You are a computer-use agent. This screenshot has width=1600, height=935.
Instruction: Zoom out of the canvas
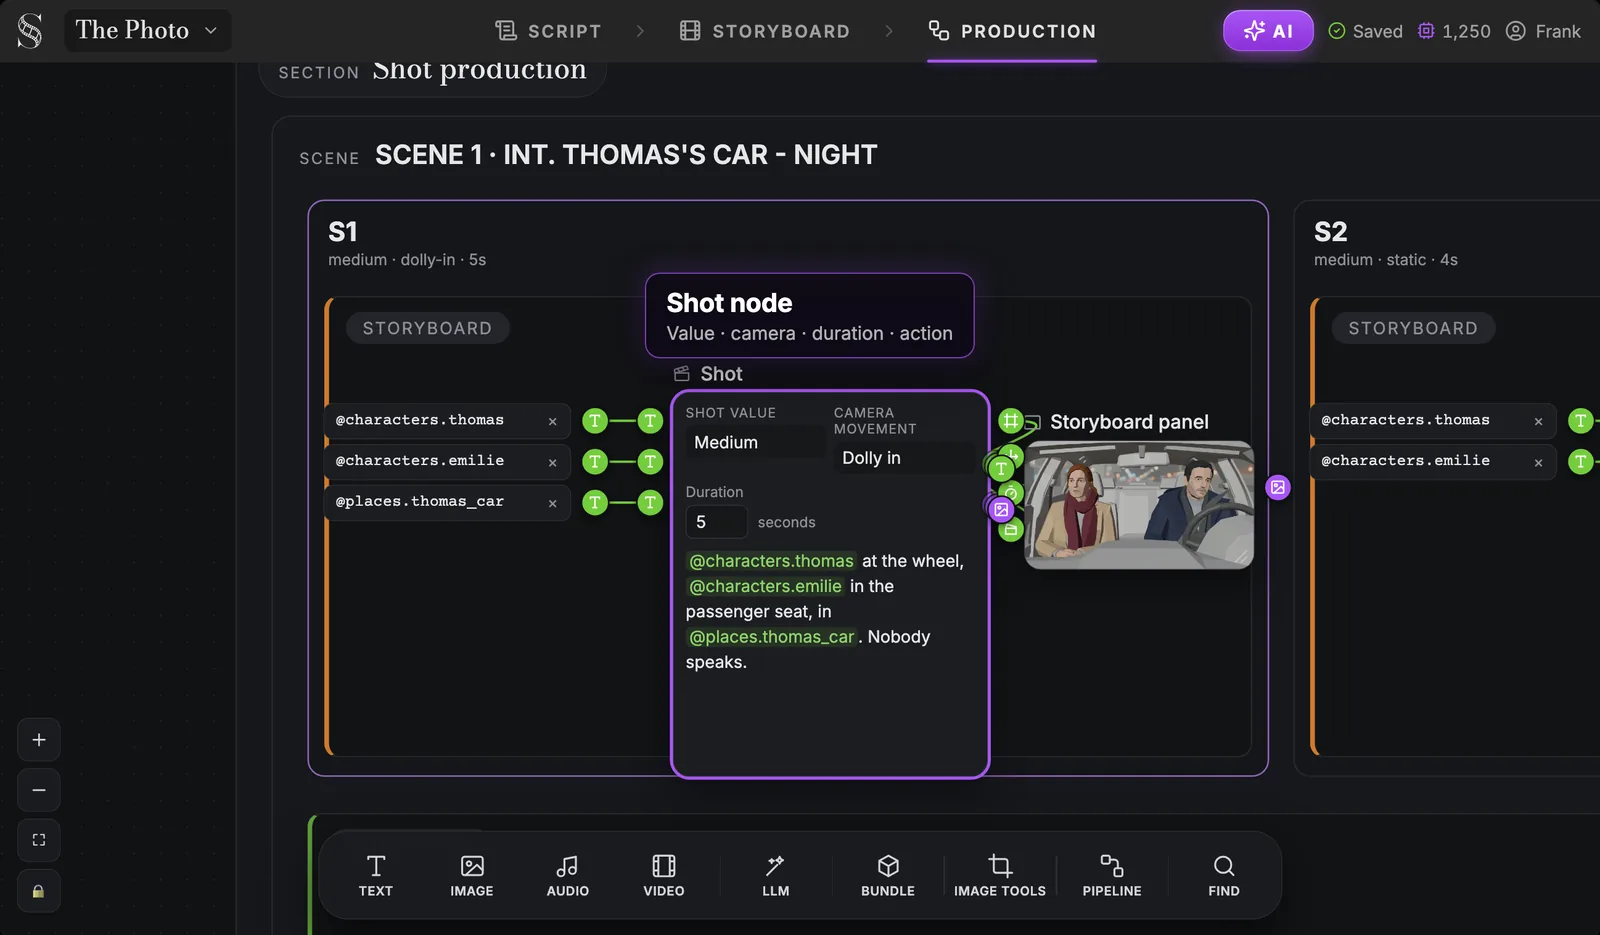[x=39, y=790]
